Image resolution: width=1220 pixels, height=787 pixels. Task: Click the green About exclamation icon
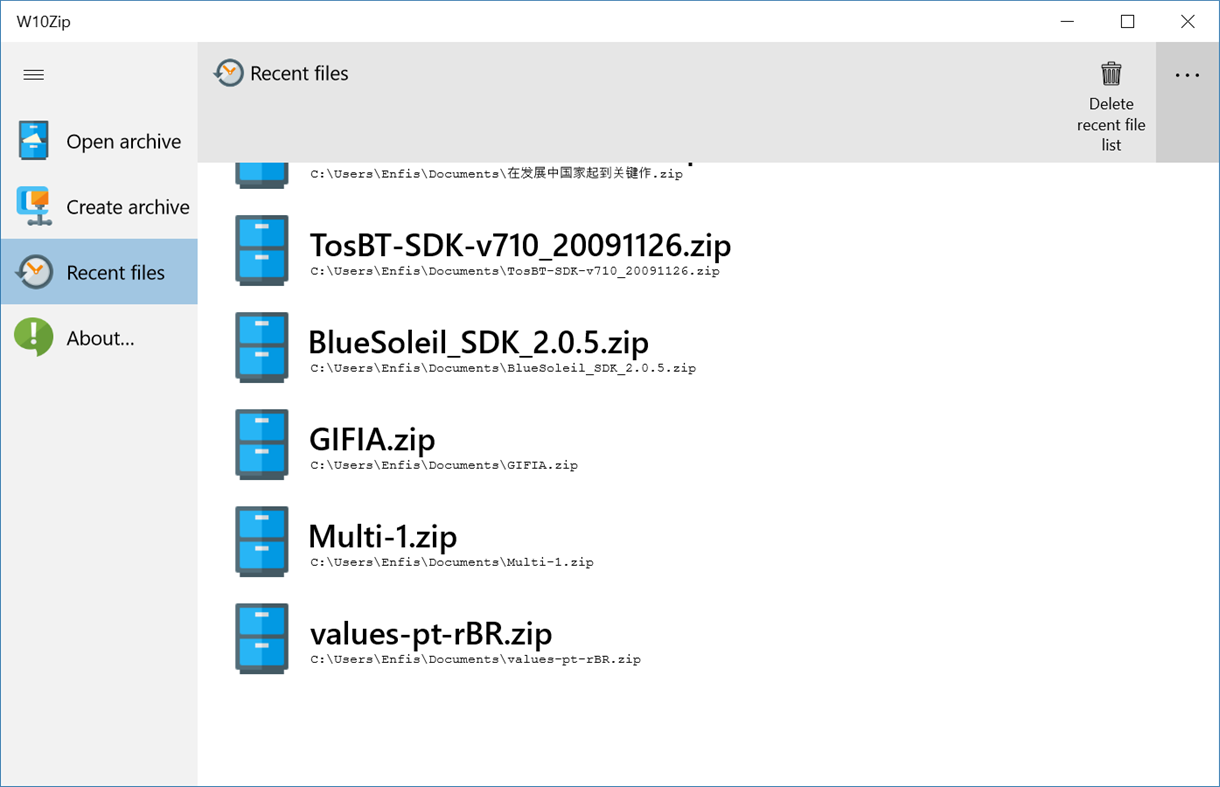point(33,337)
